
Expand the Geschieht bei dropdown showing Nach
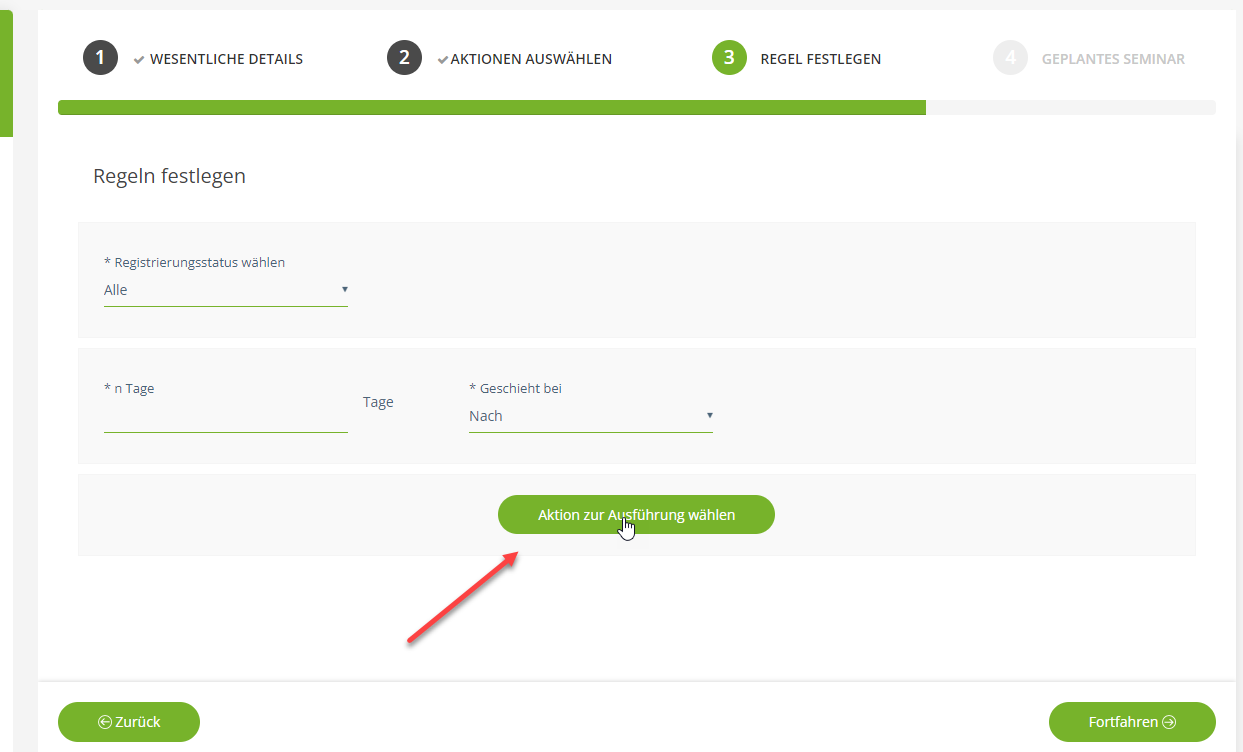point(590,416)
